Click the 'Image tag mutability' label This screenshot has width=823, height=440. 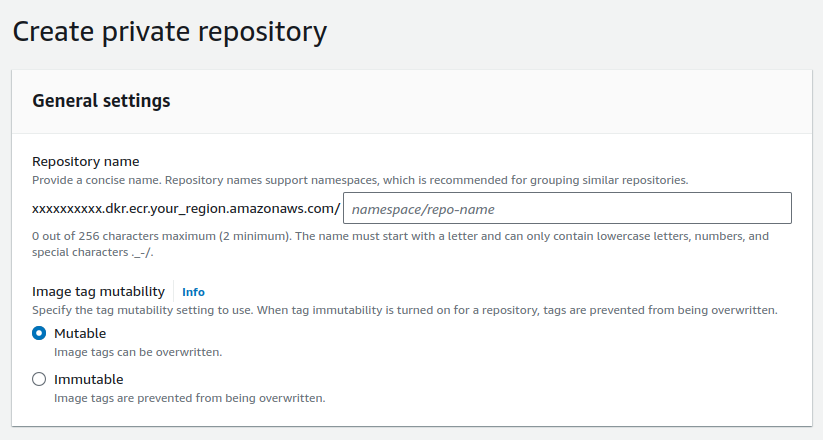pos(98,291)
